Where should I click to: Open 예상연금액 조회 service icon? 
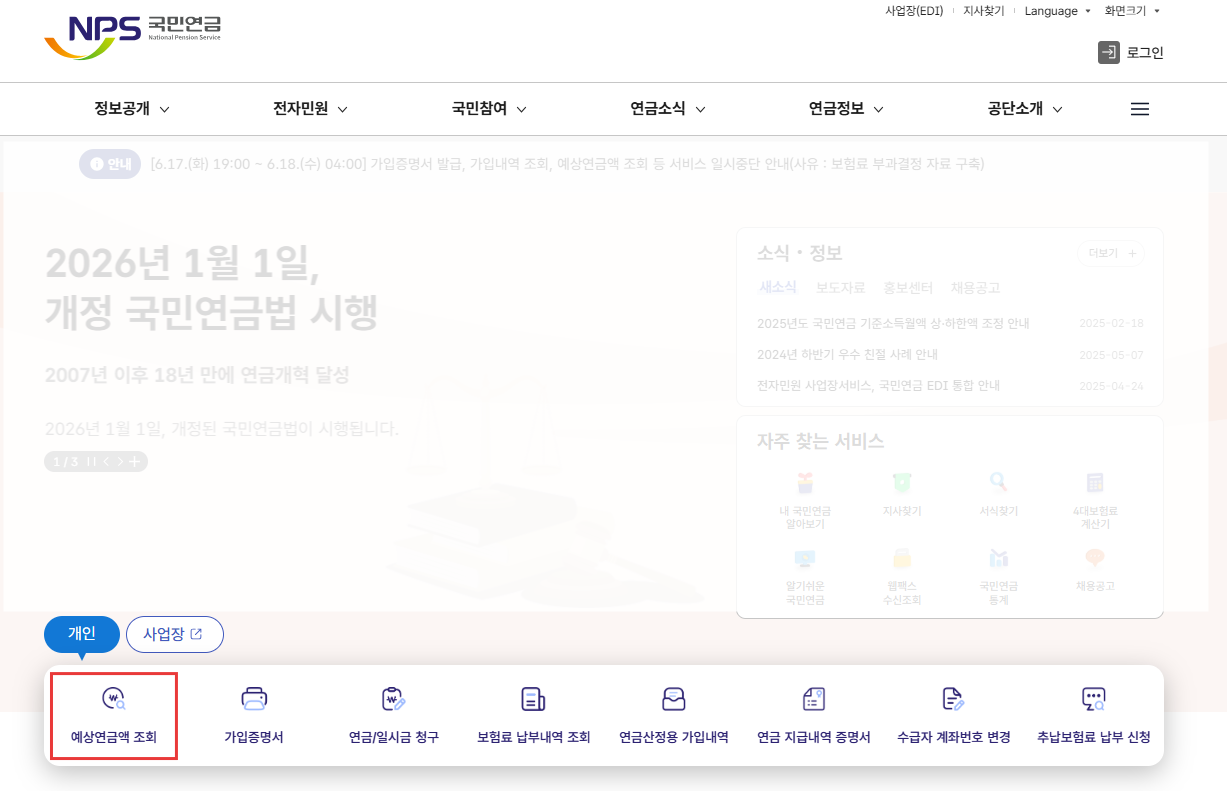(x=113, y=713)
